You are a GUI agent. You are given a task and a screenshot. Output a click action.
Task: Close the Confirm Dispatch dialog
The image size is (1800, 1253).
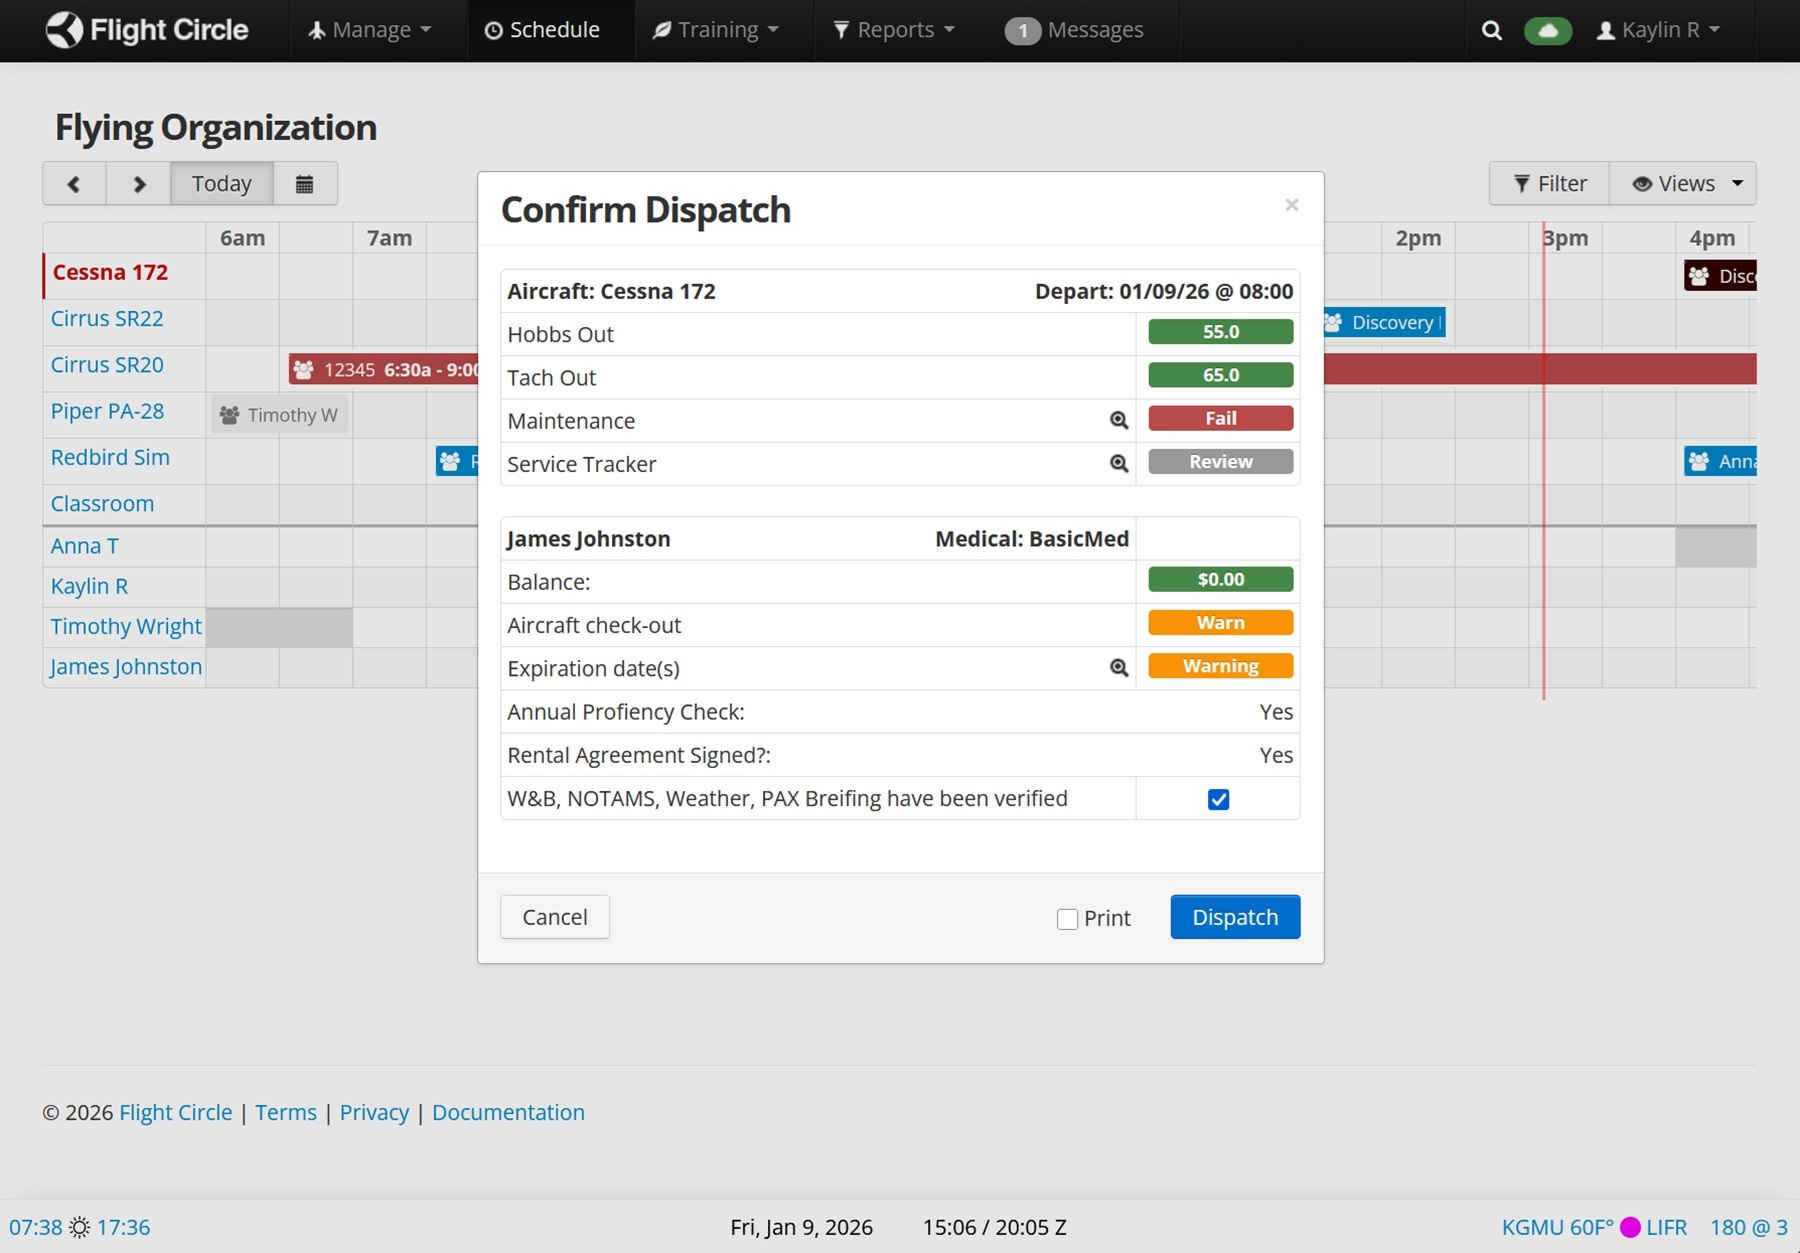(1291, 205)
